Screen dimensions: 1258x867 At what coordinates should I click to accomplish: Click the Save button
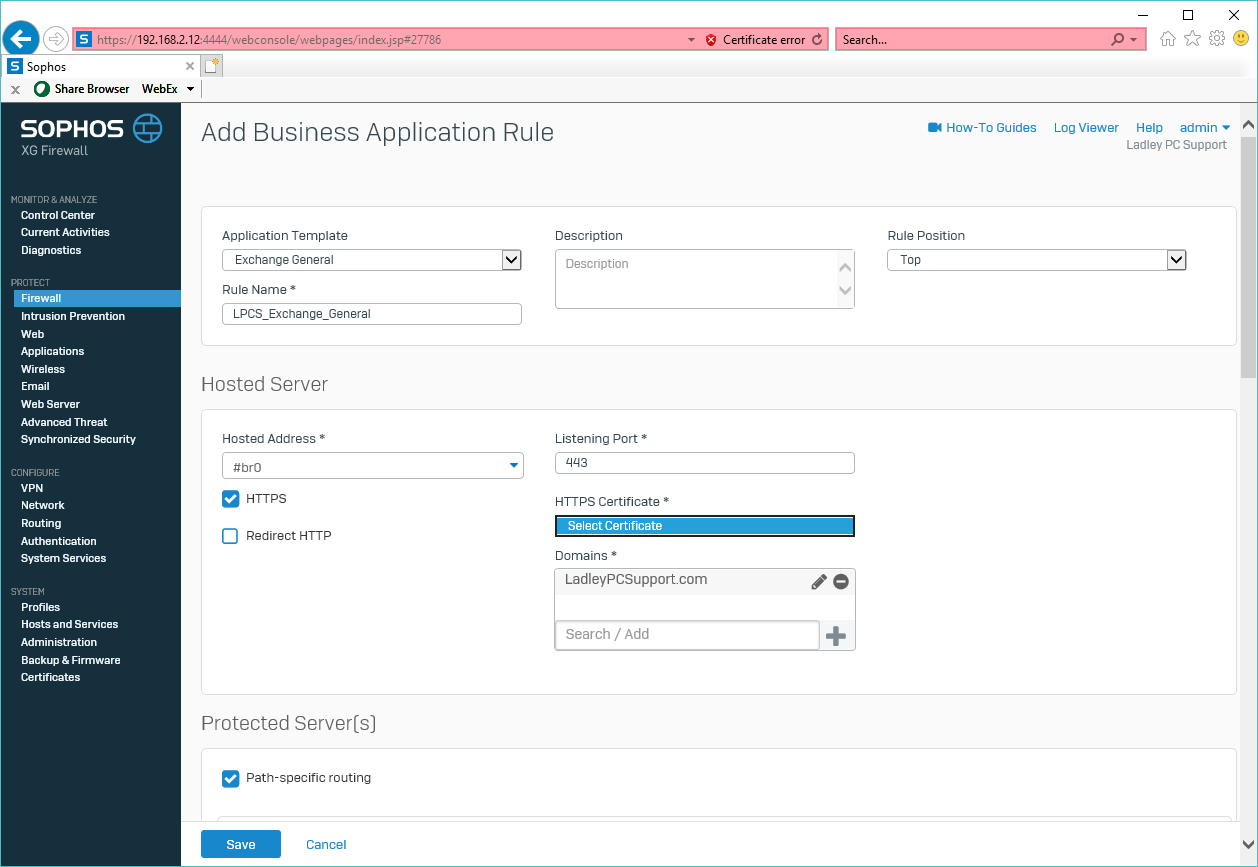coord(240,845)
